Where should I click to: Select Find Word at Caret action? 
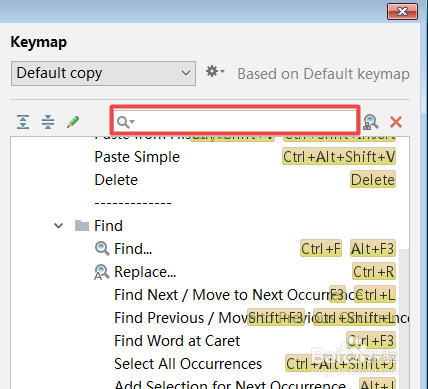(x=177, y=341)
